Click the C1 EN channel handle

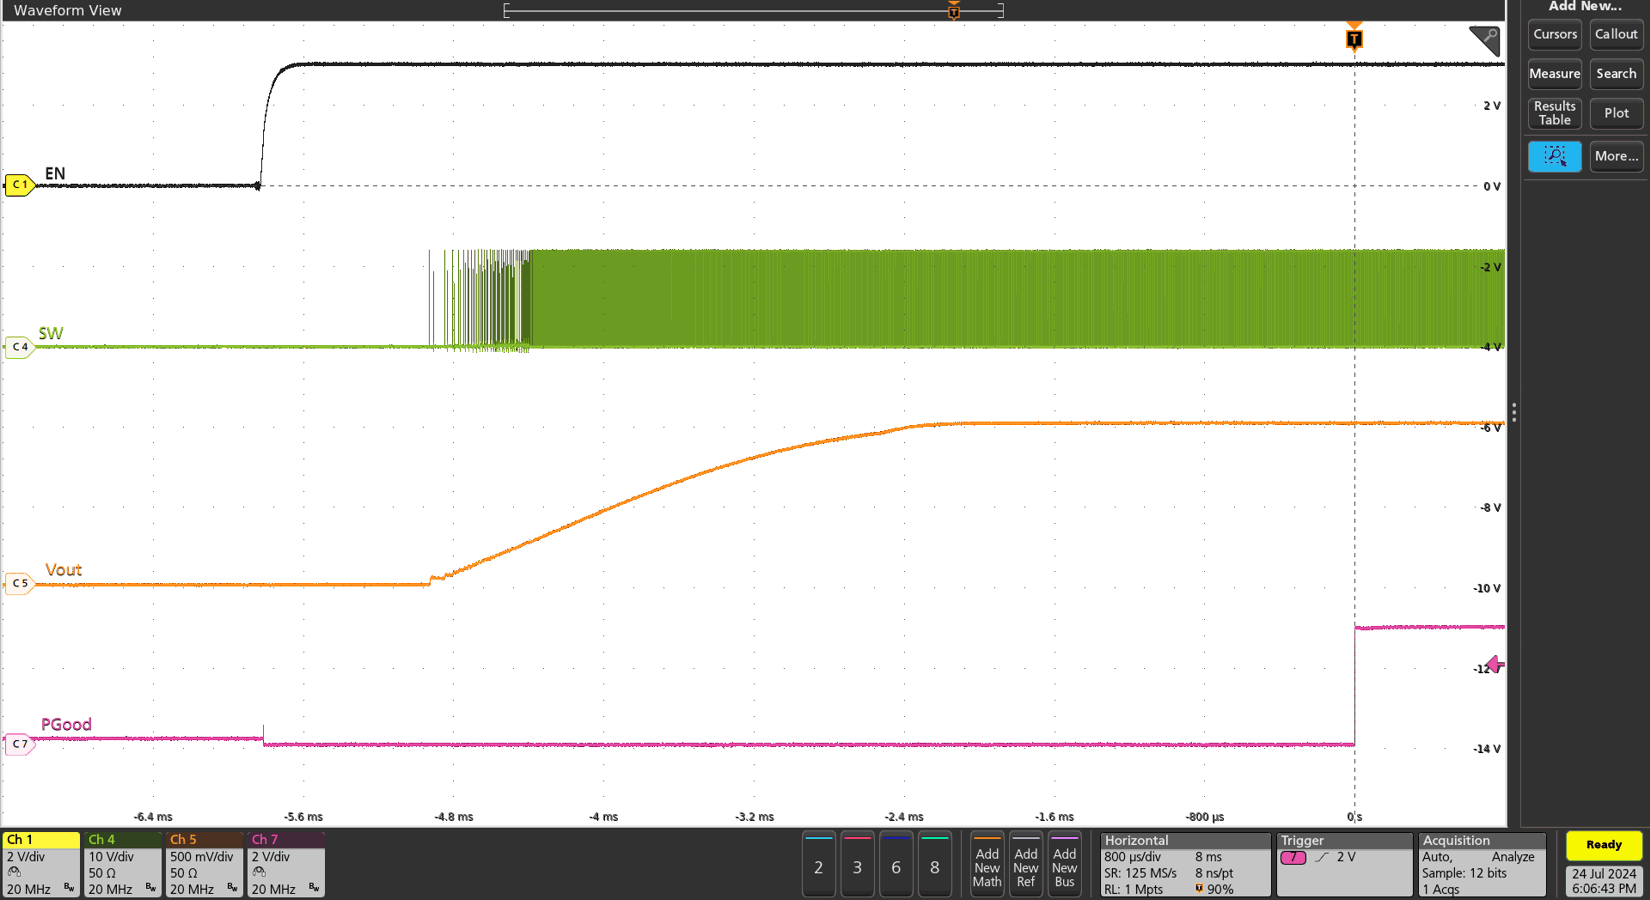[20, 185]
